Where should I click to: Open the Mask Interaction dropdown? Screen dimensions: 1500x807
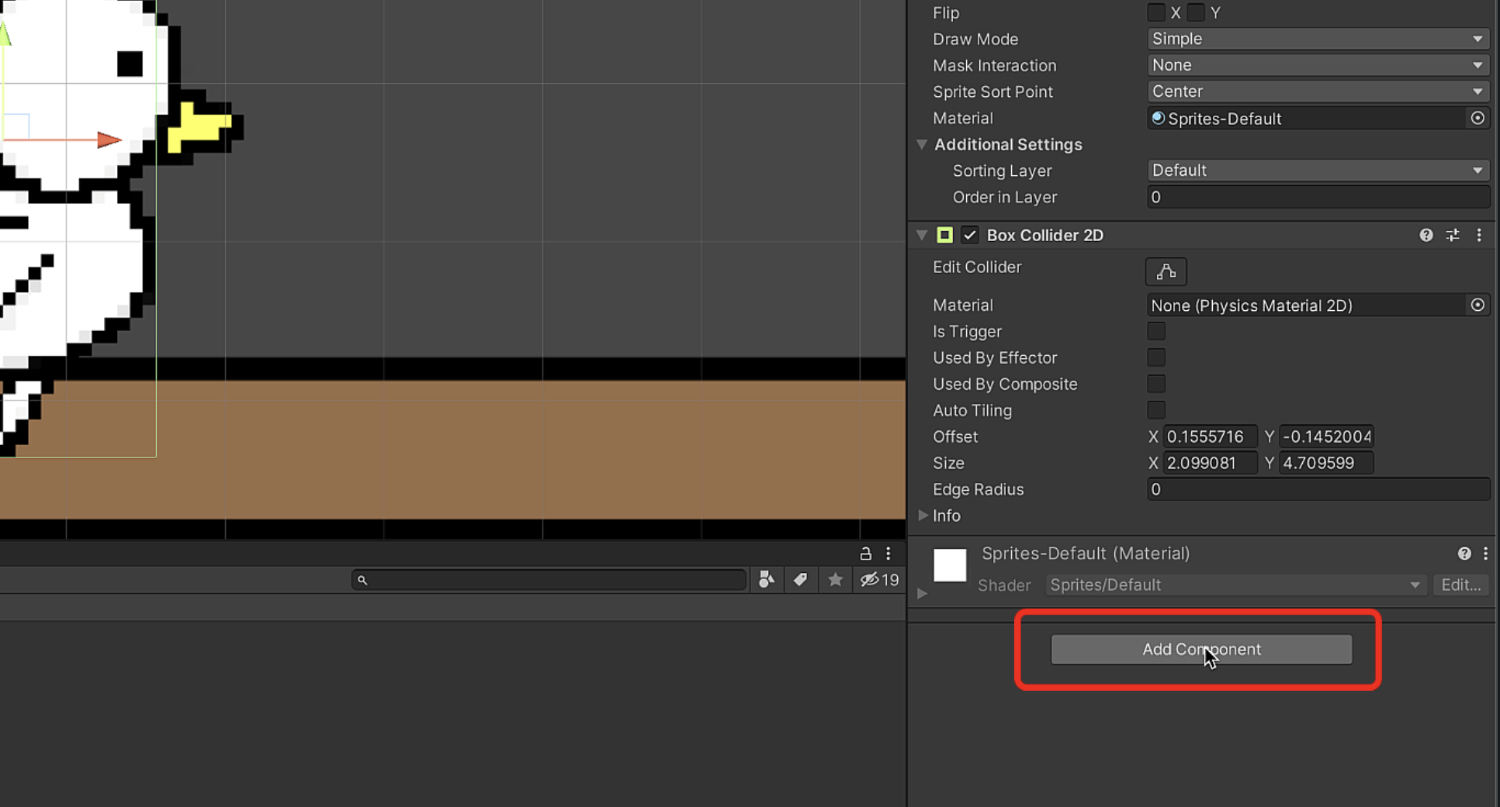1318,65
